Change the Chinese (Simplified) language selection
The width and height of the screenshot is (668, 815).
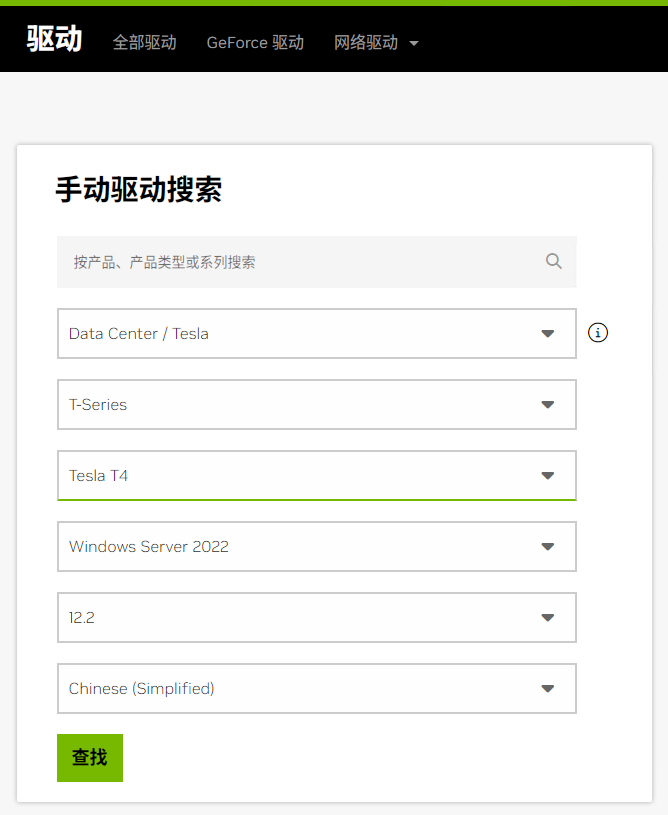pos(300,689)
